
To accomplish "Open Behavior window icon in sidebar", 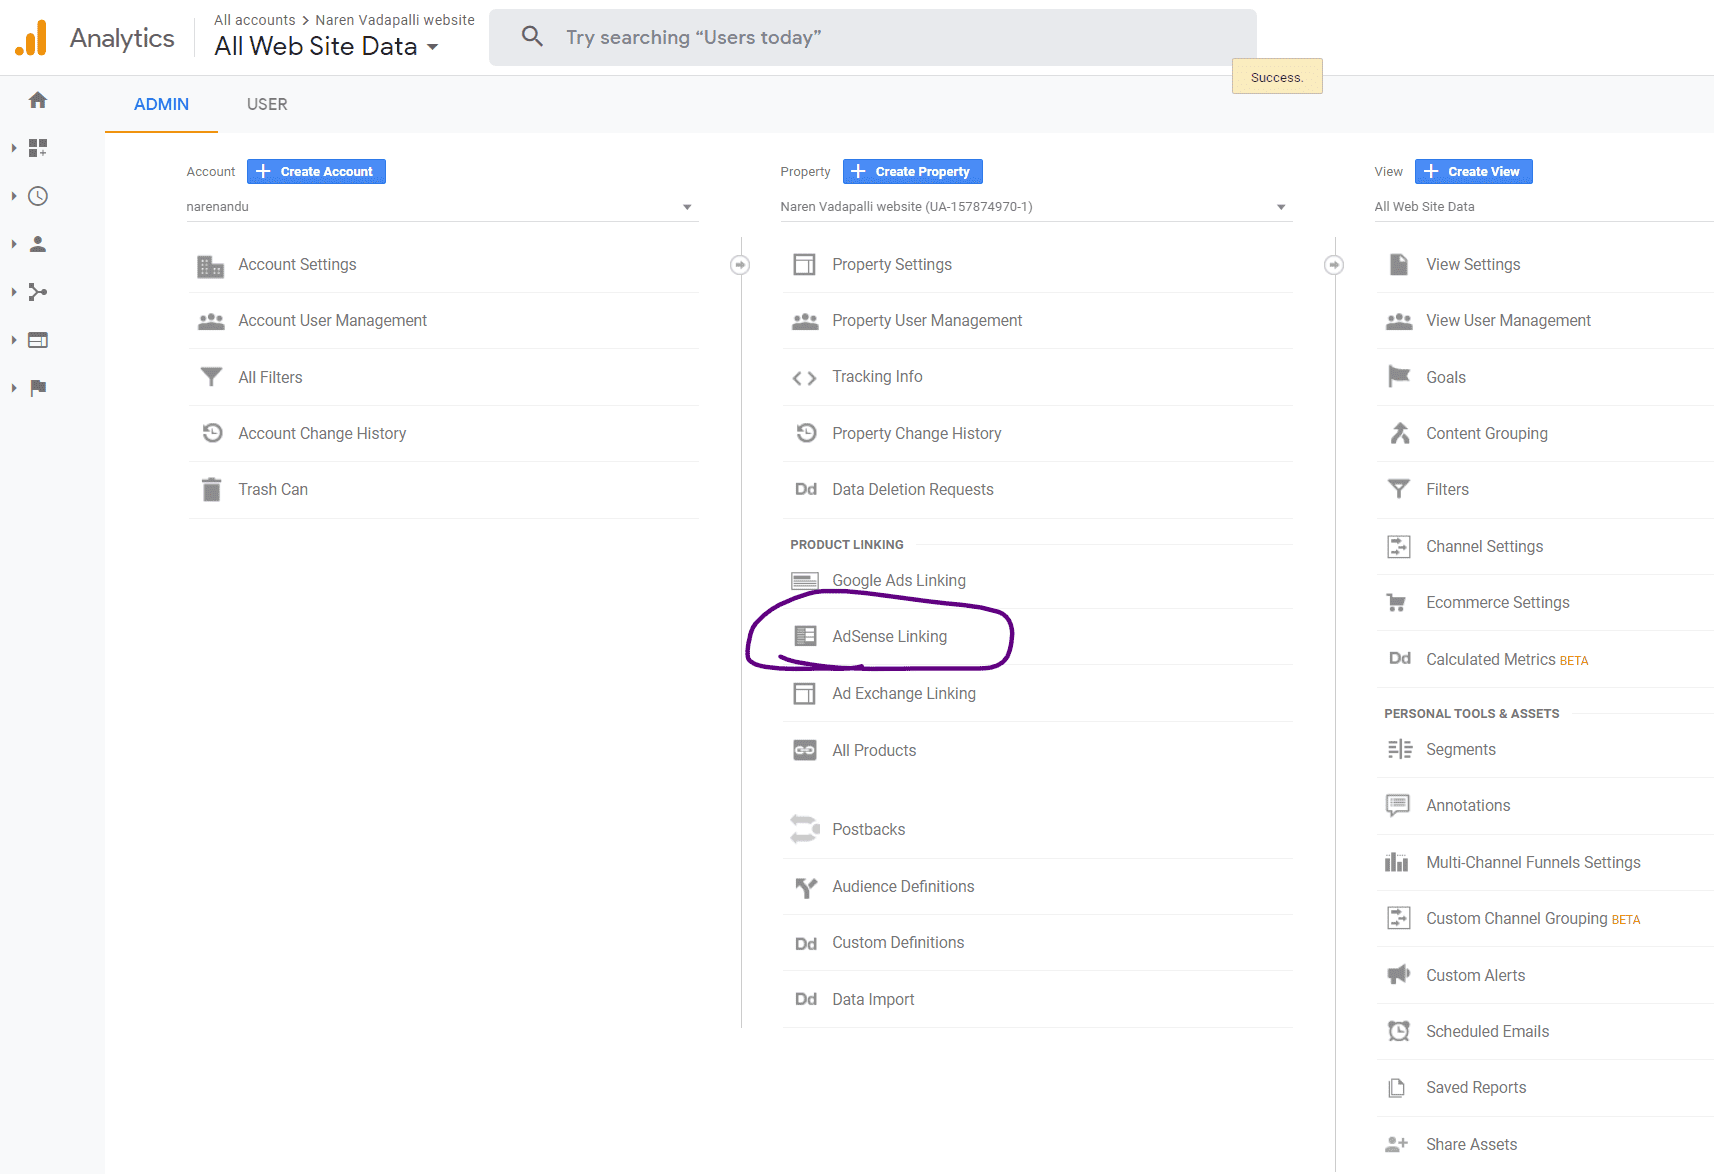I will [x=38, y=340].
